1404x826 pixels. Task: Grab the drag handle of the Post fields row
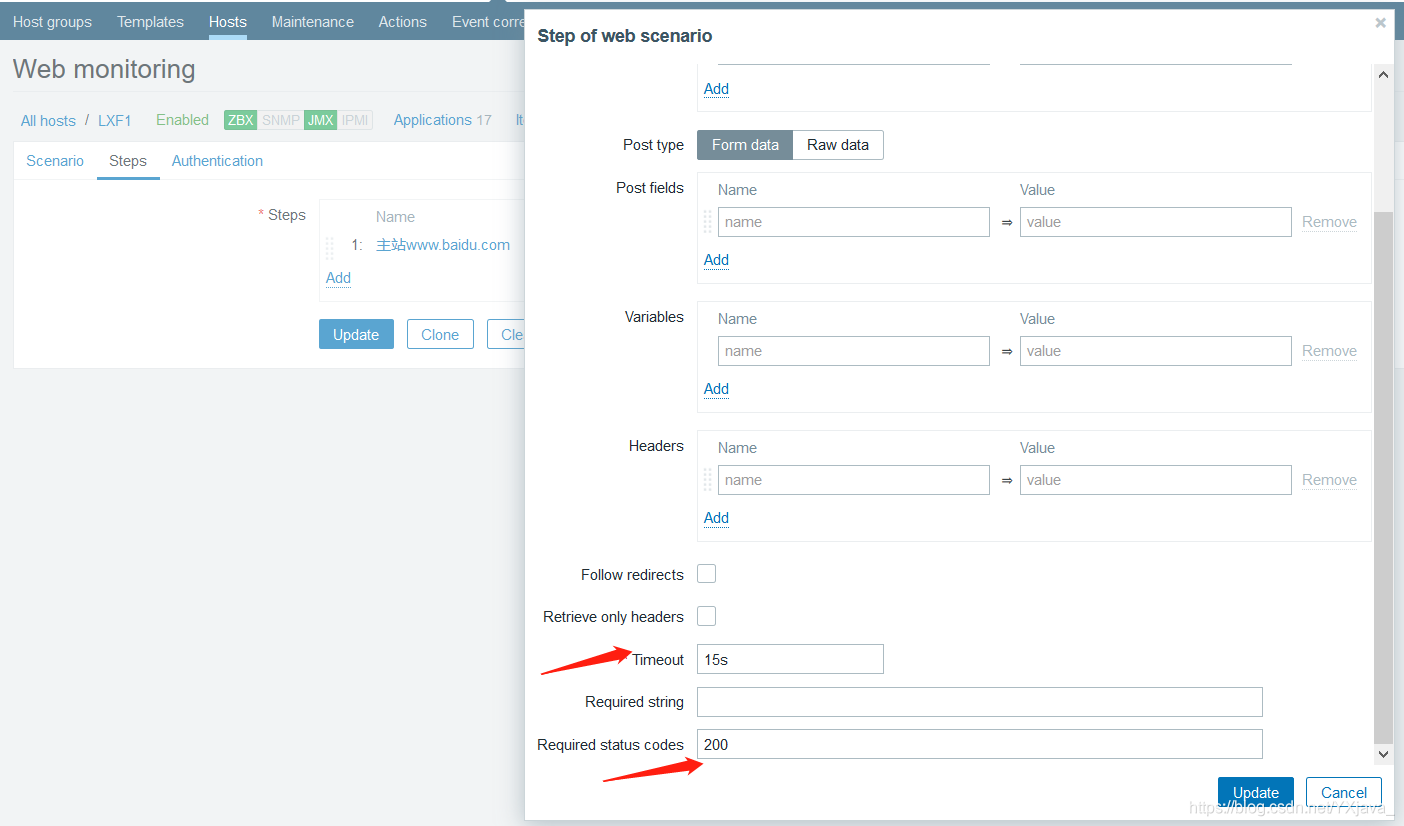708,222
